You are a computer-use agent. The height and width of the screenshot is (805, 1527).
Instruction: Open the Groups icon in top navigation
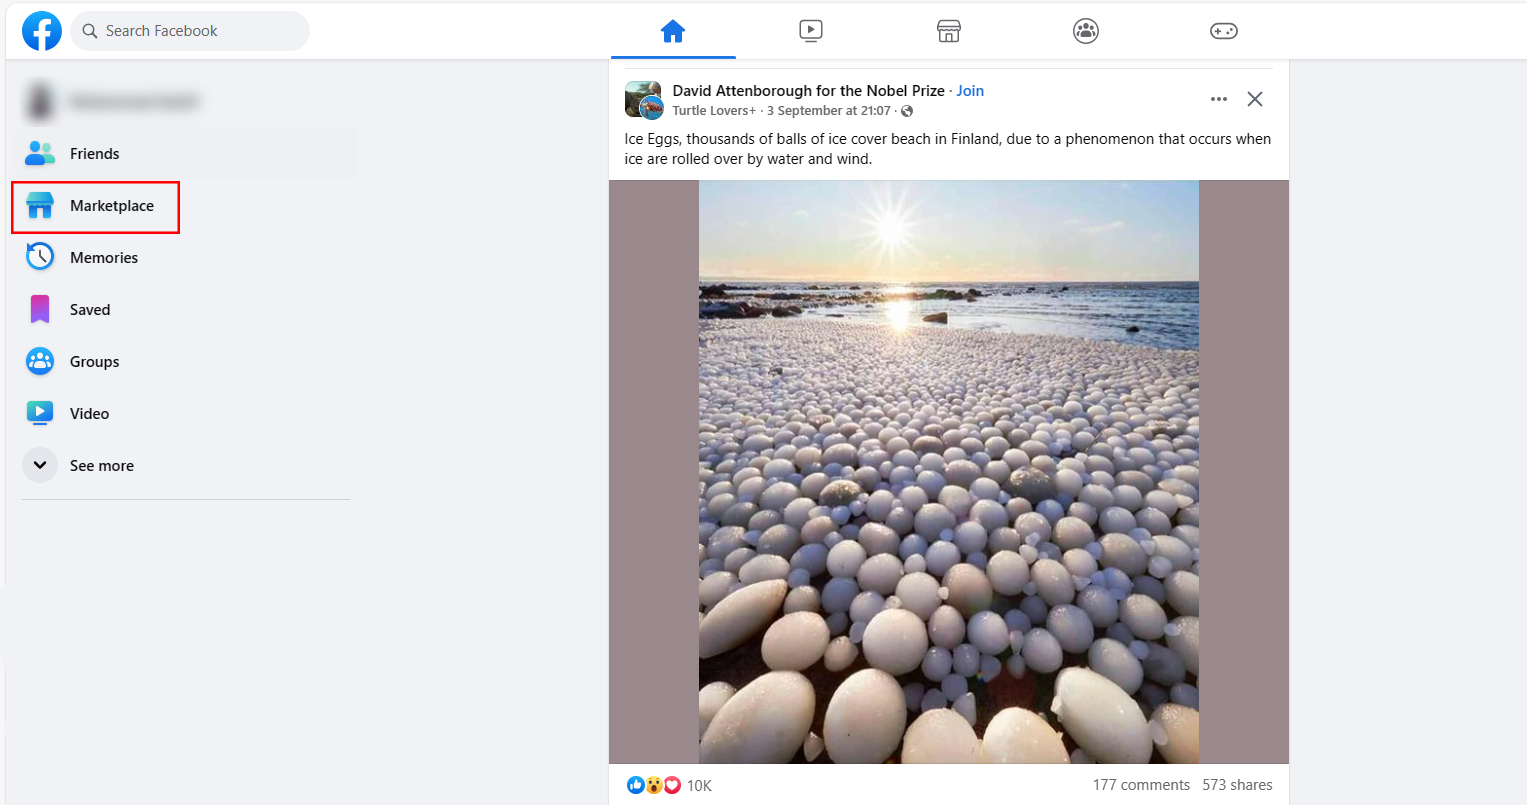pos(1086,31)
